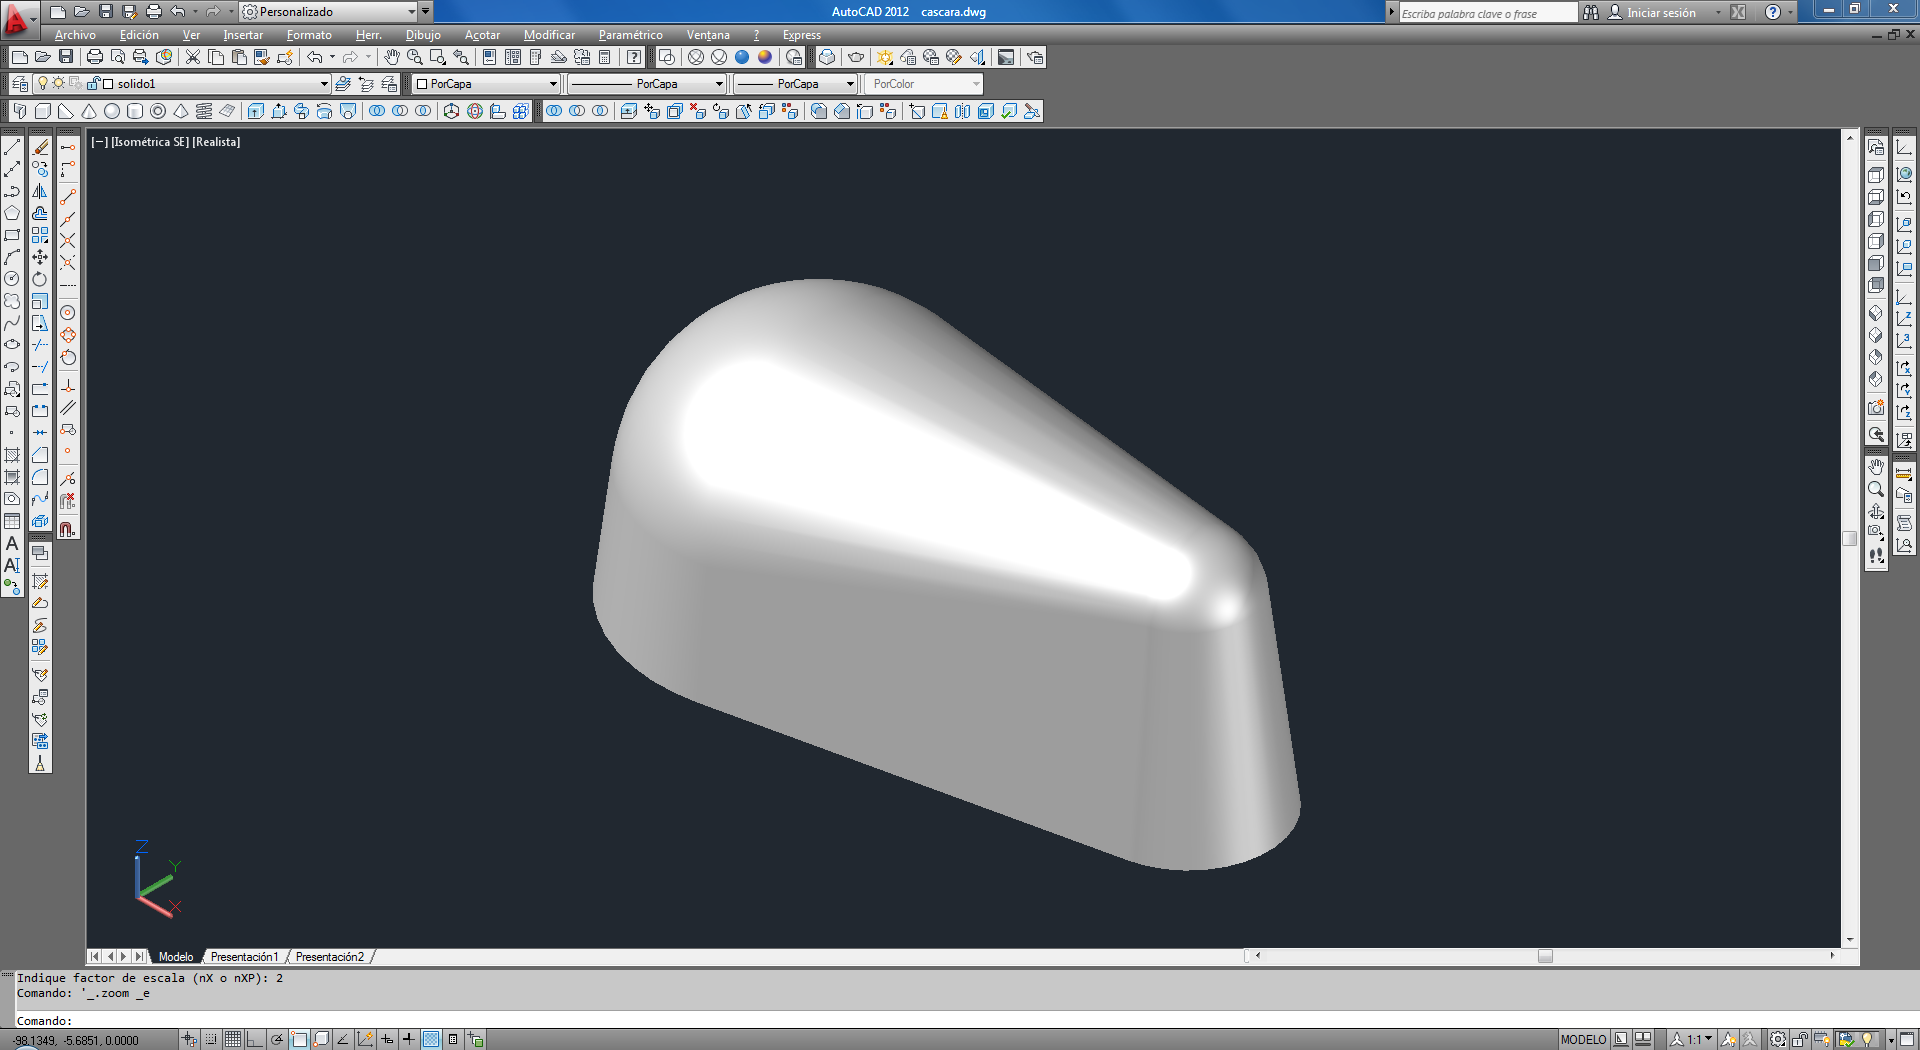Click the Save icon in standard toolbar
This screenshot has height=1050, width=1920.
(66, 57)
